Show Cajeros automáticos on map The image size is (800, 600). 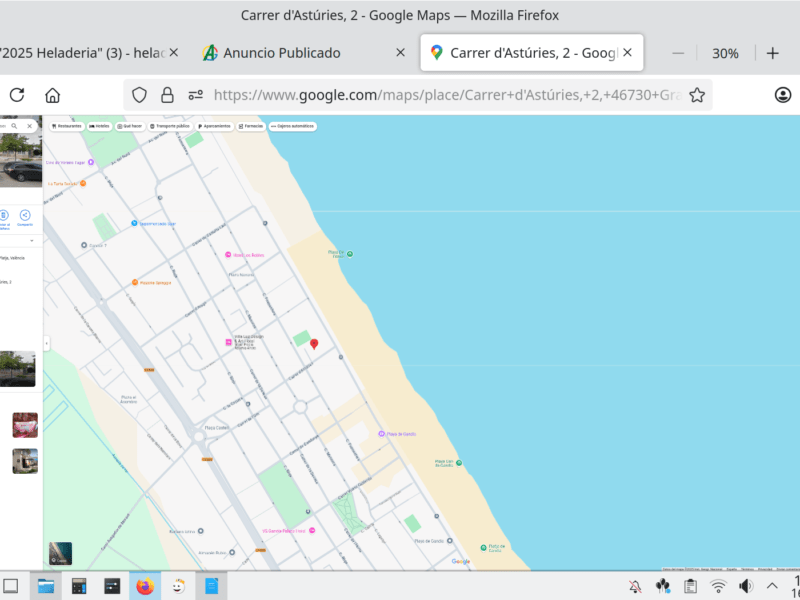click(292, 126)
